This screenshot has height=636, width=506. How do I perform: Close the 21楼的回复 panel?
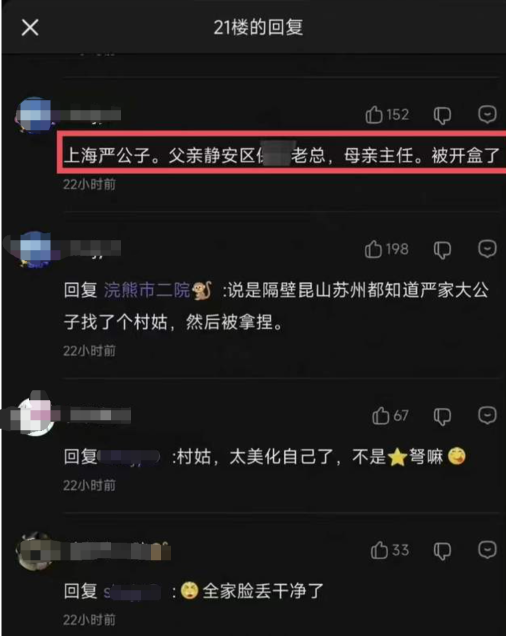tap(30, 28)
